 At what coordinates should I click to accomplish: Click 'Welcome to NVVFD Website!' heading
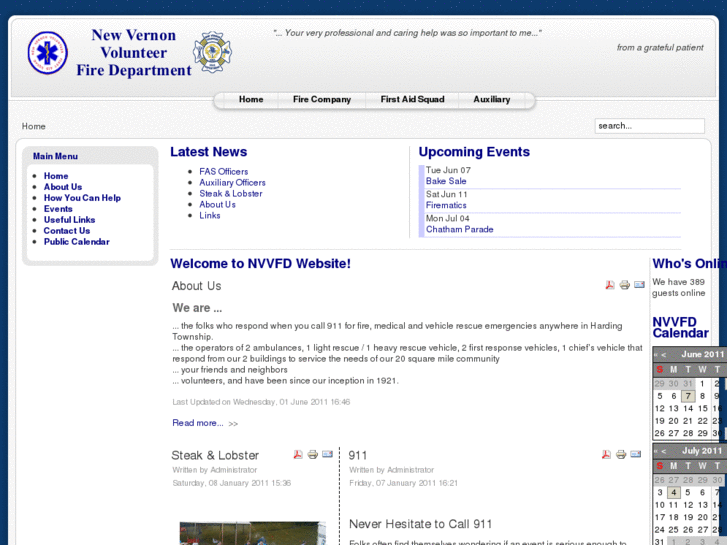260,263
